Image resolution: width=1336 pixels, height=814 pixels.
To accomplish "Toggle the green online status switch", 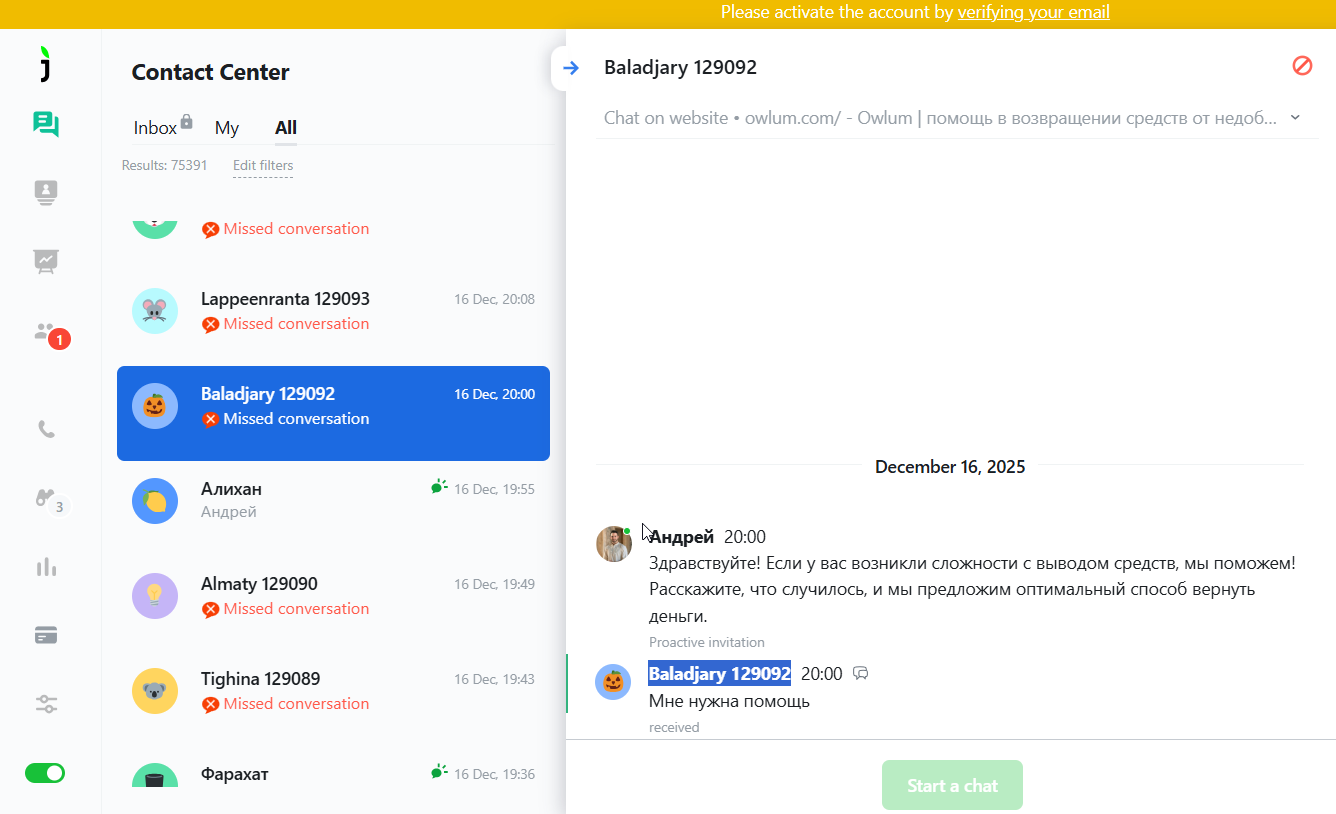I will click(x=45, y=773).
